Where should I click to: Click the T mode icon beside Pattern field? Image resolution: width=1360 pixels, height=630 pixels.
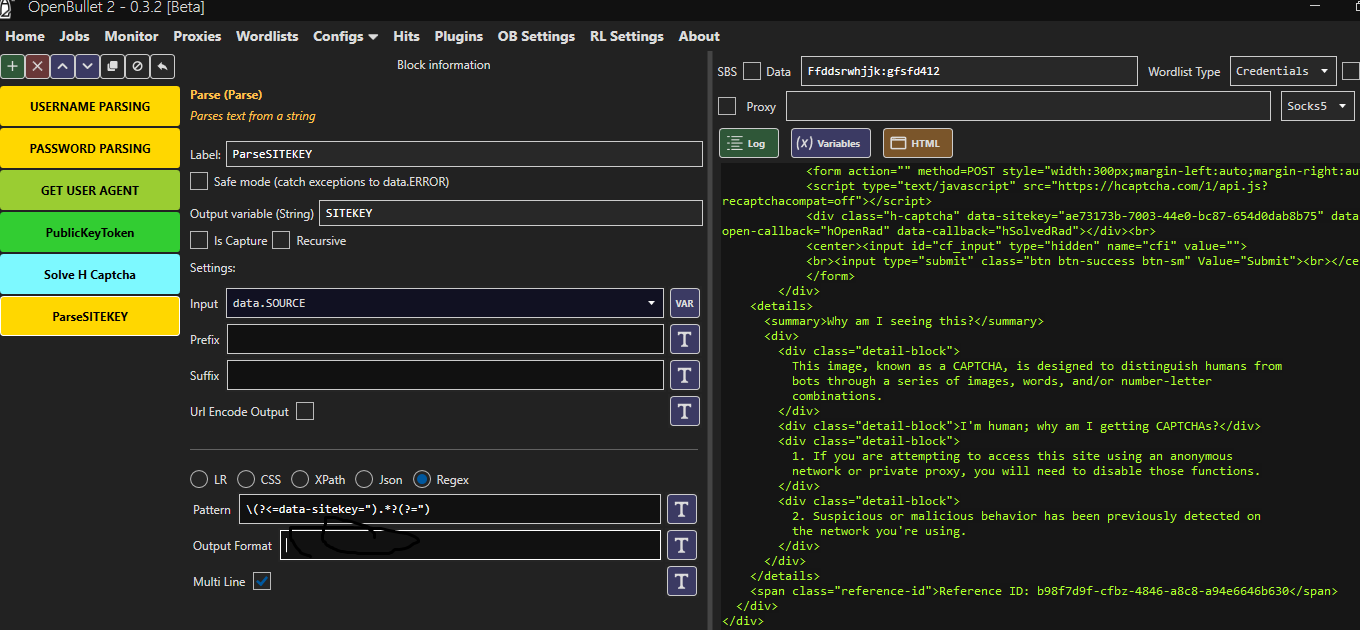(x=681, y=509)
